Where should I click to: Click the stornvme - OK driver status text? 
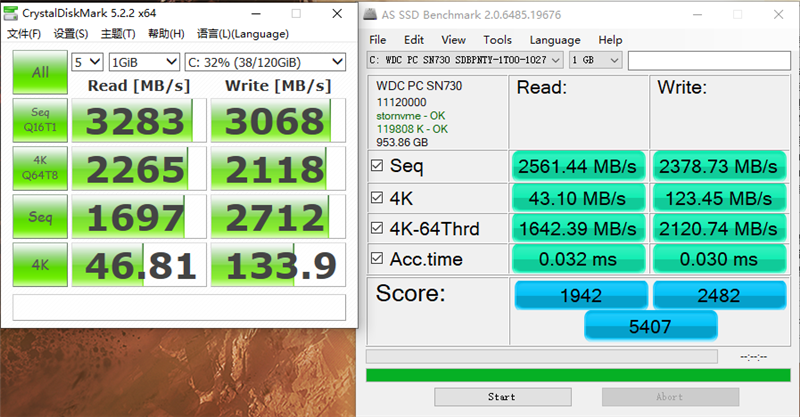point(411,115)
